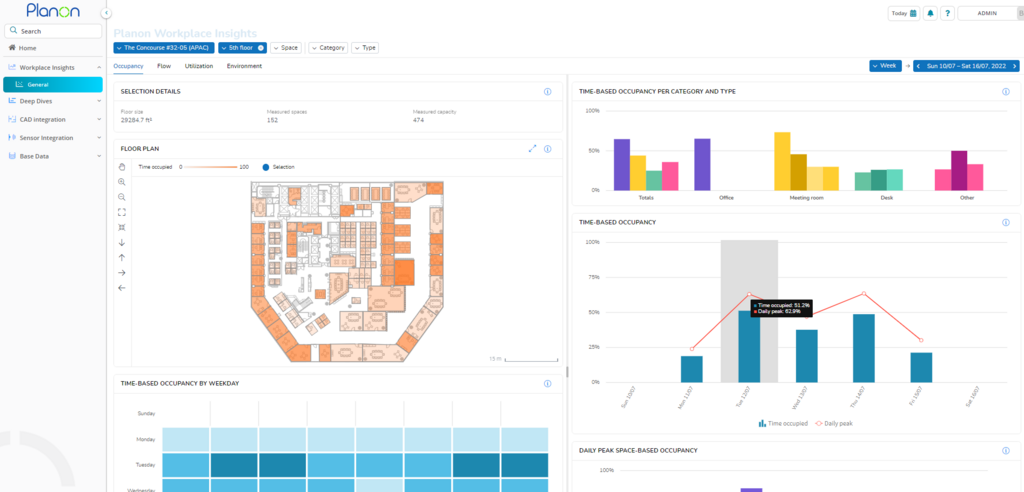Switch to the Occupancy tab
Screen dimensions: 1024x492
128,66
